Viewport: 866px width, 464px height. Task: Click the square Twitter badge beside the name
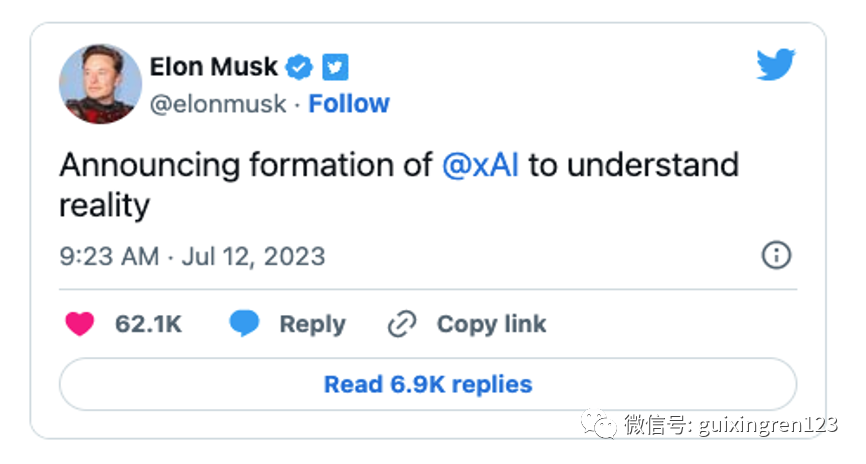[335, 67]
